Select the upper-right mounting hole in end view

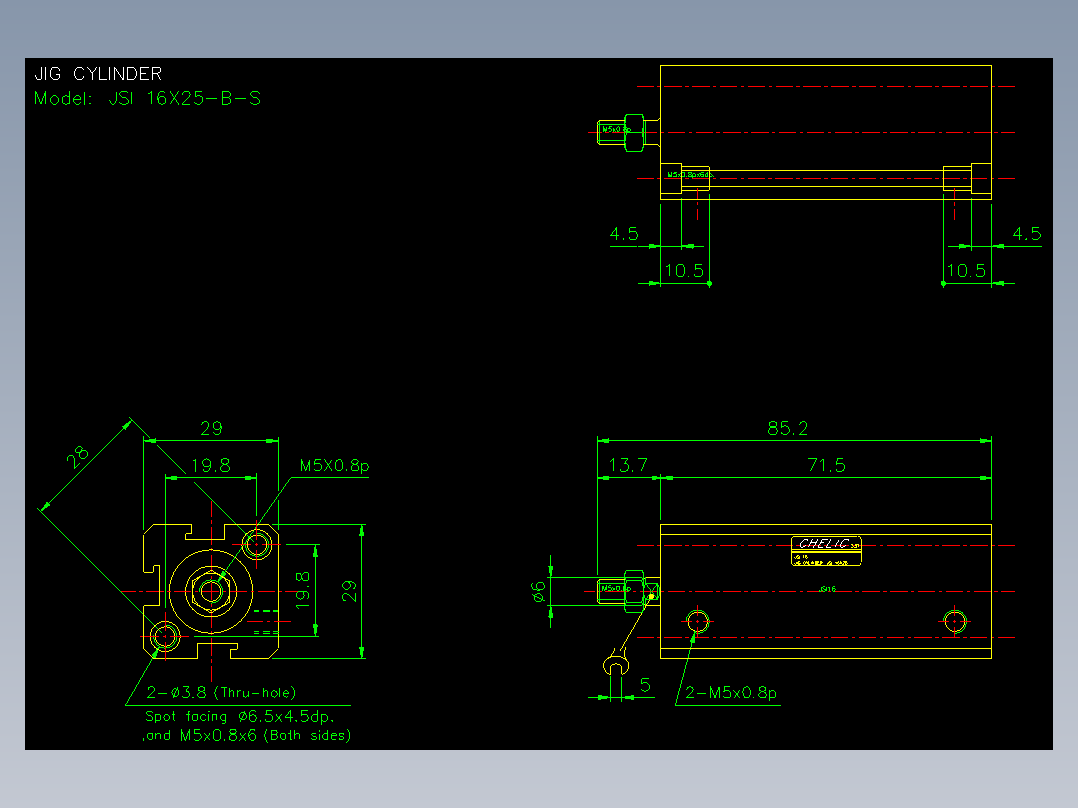point(257,545)
